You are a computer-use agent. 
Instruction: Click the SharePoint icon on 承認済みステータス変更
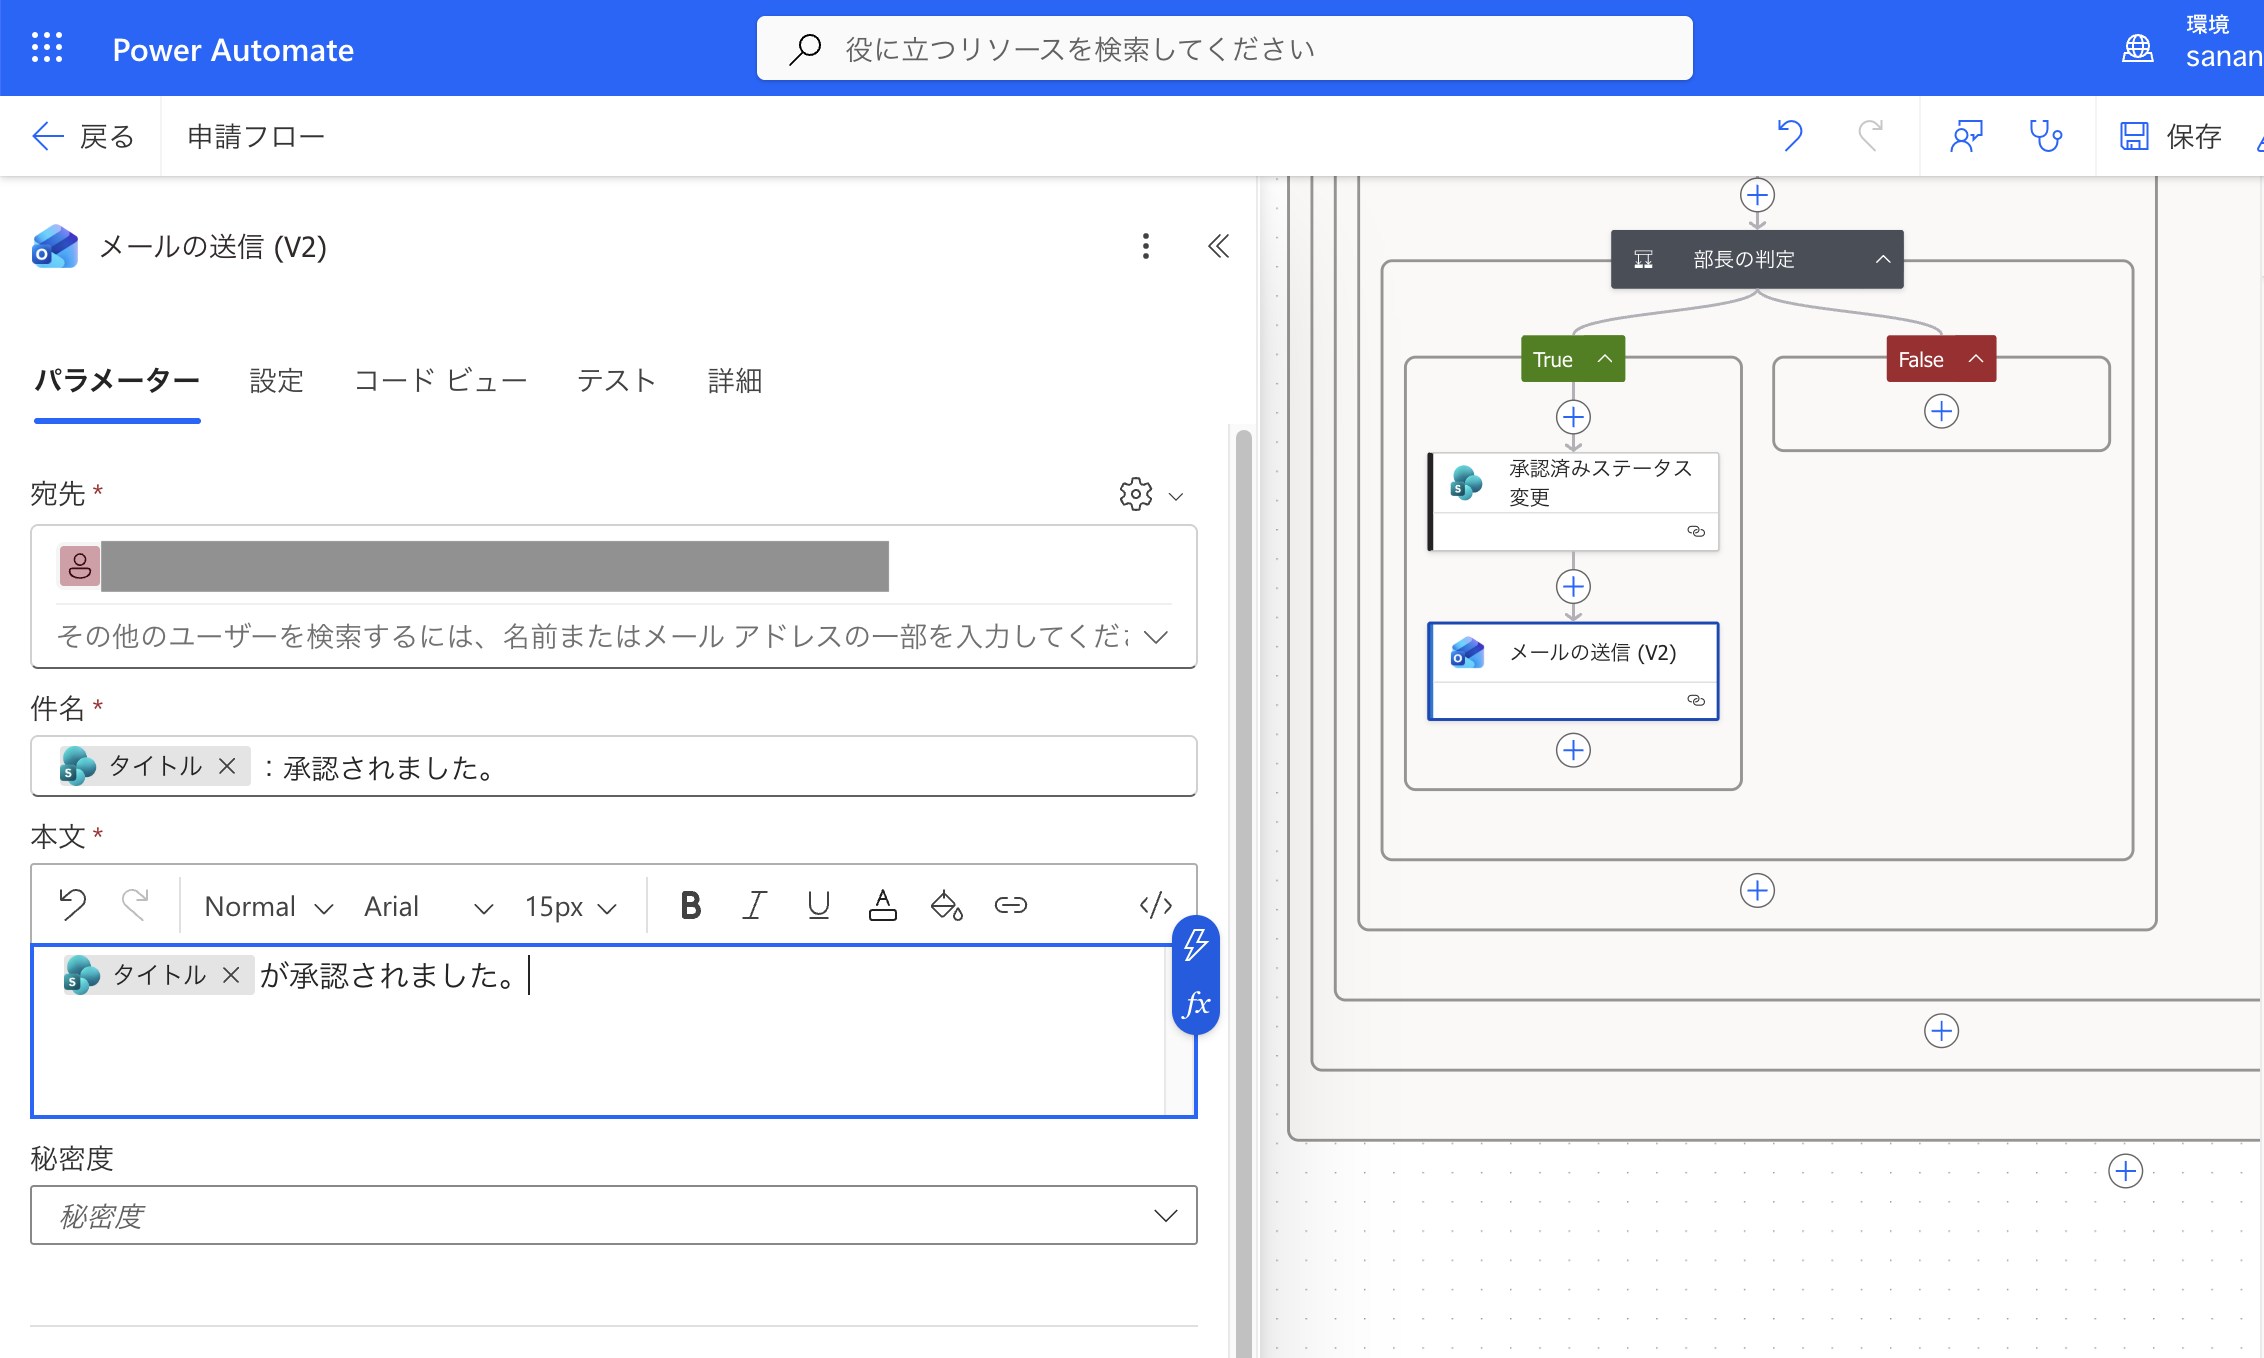coord(1466,483)
